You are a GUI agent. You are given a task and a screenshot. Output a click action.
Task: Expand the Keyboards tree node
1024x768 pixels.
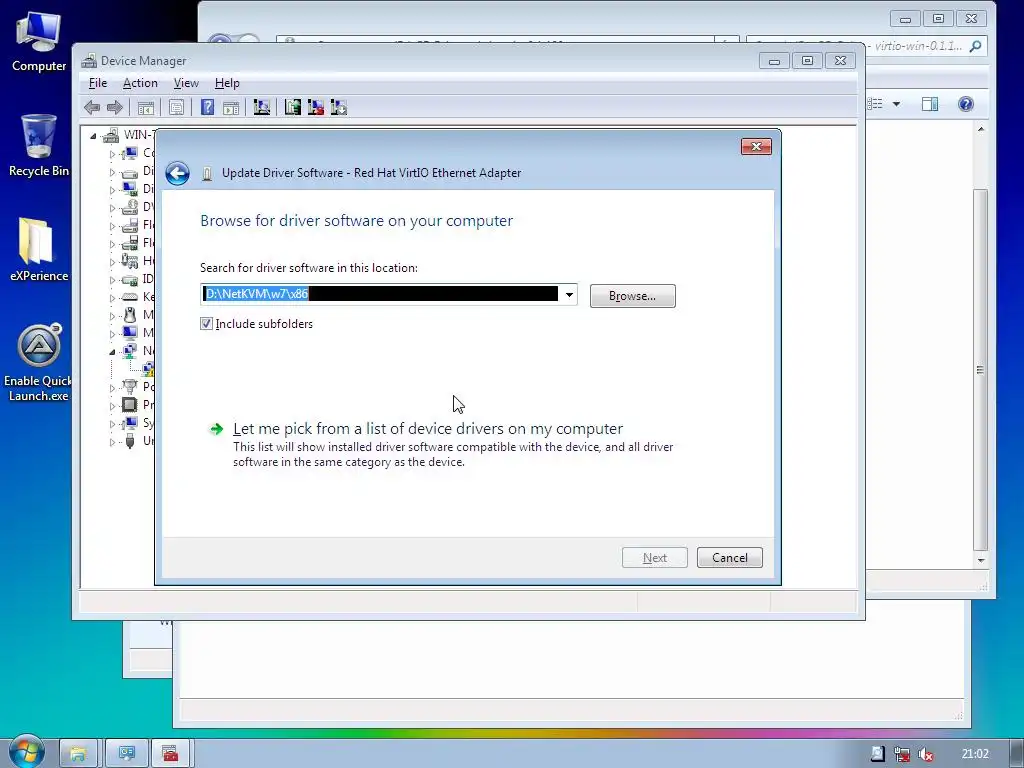click(112, 298)
